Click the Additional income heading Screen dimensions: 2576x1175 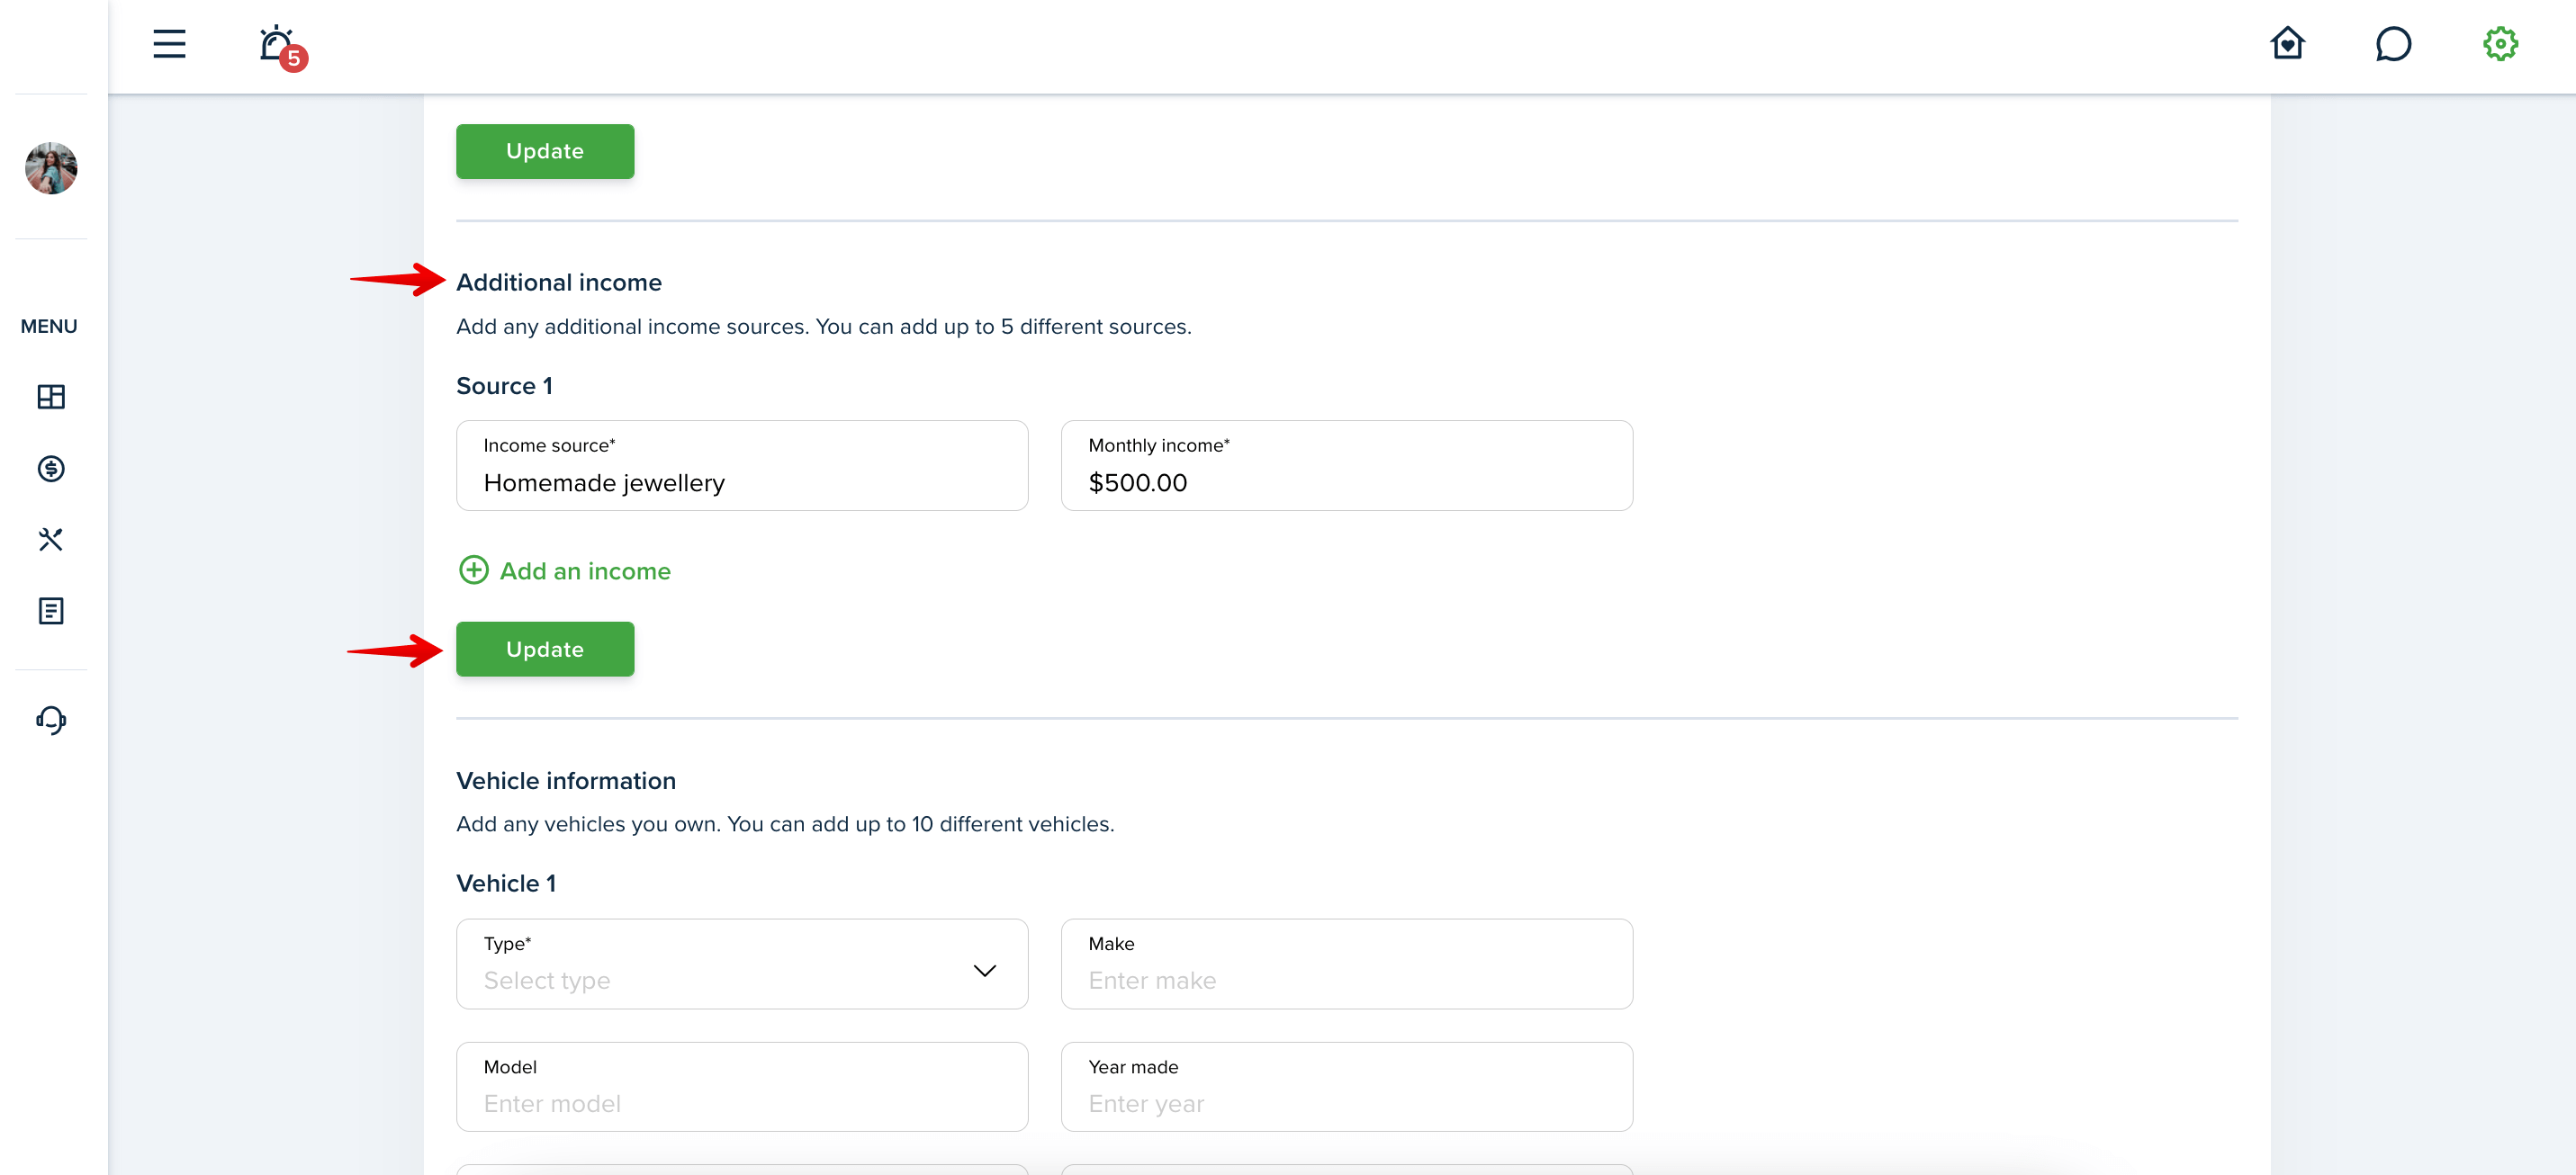[x=559, y=283]
